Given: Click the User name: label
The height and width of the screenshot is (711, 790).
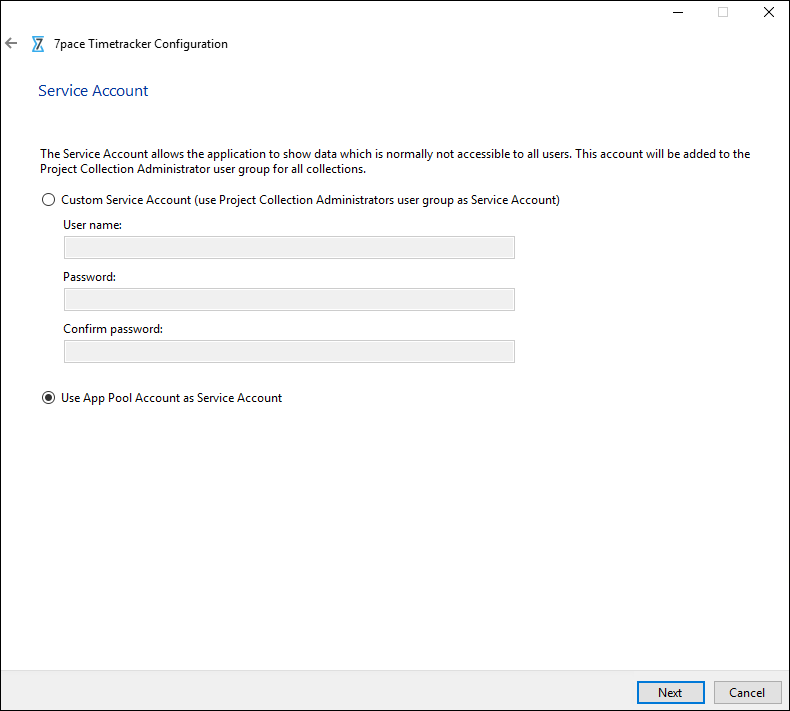Looking at the screenshot, I should pos(92,225).
